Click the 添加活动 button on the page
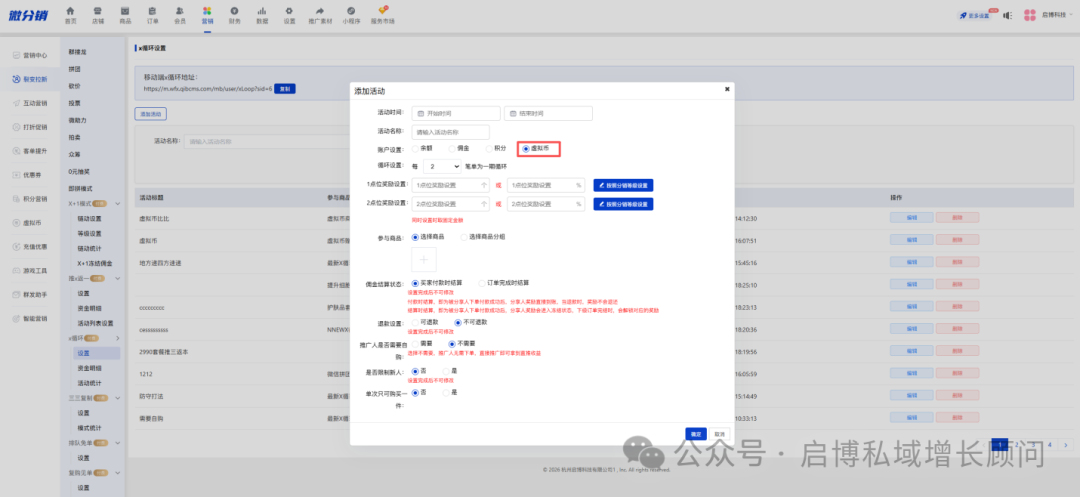This screenshot has height=497, width=1080. [150, 114]
